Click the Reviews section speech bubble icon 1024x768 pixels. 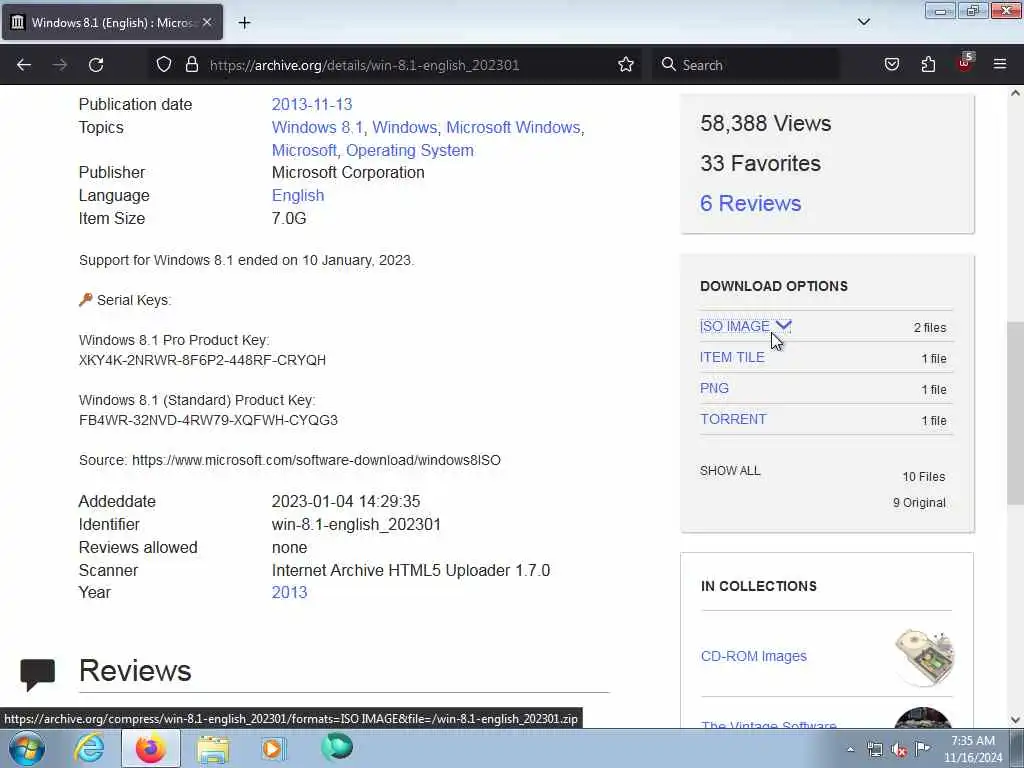[38, 675]
